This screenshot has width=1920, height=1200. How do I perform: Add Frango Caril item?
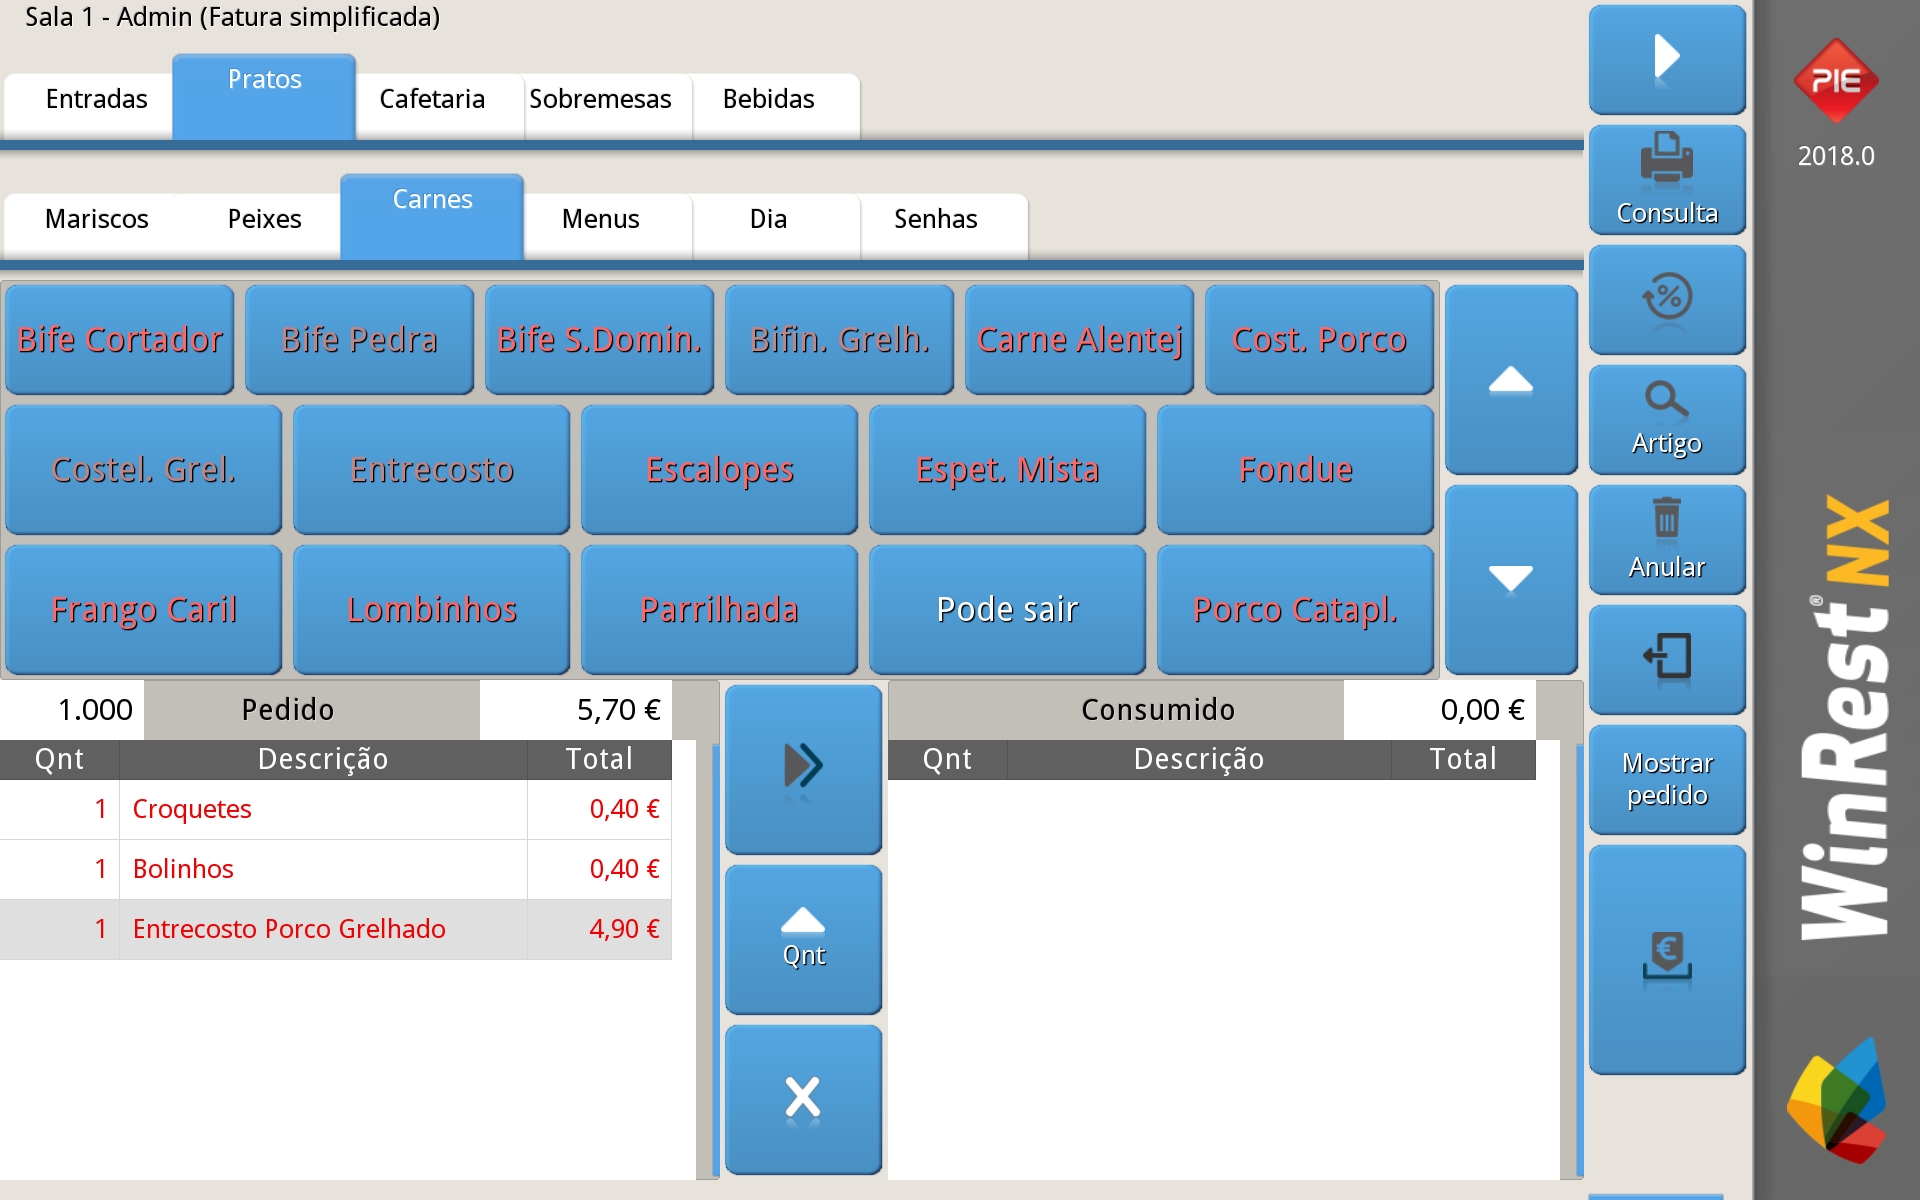pyautogui.click(x=143, y=610)
